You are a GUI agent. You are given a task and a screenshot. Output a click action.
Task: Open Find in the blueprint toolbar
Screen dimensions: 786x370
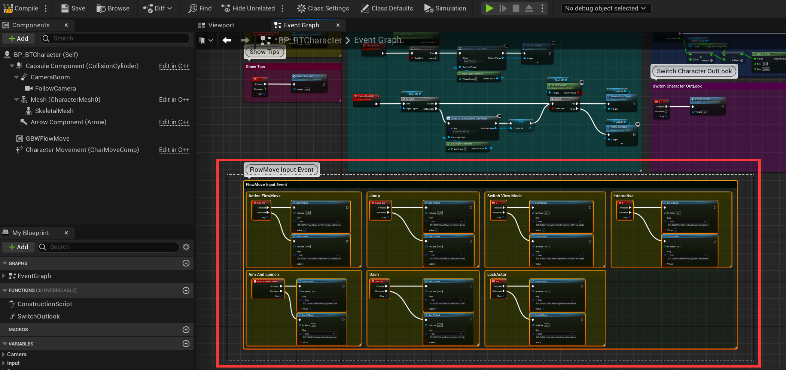coord(200,9)
